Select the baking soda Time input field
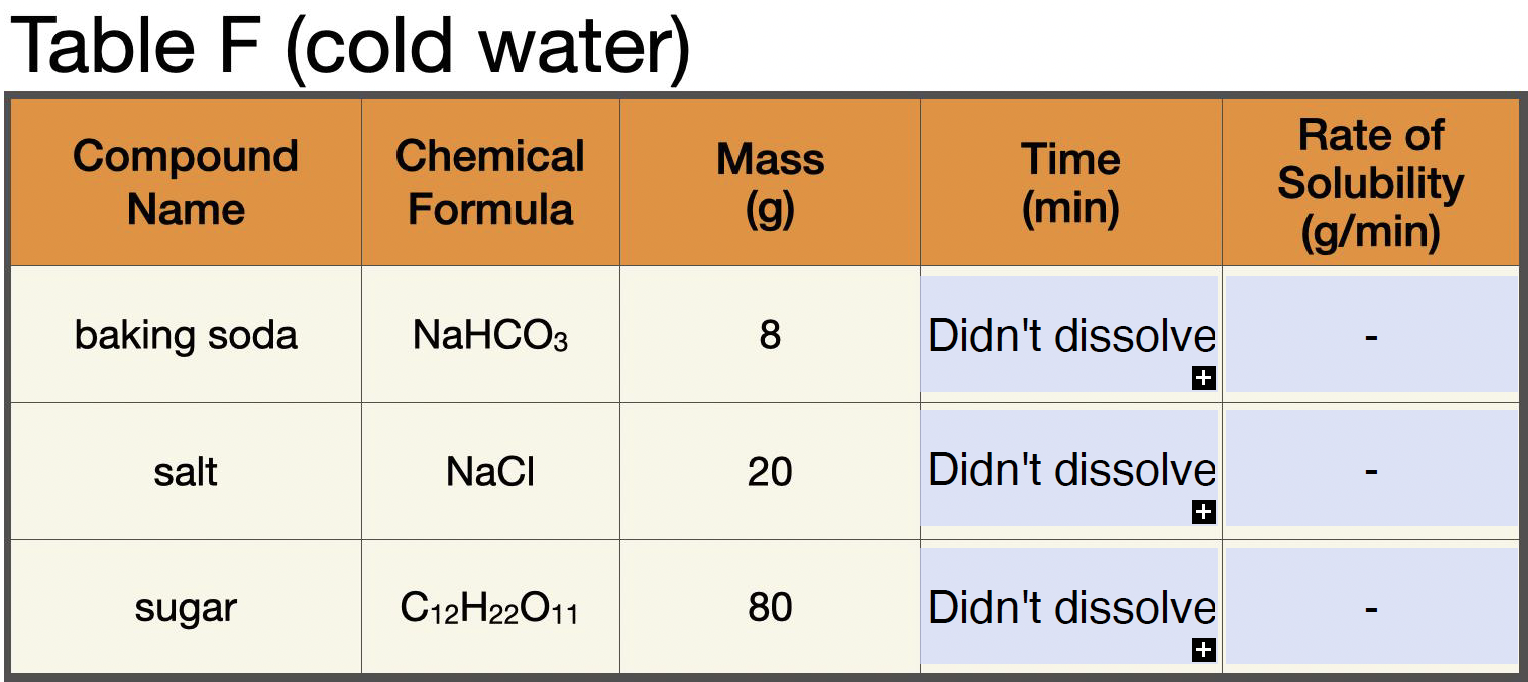Image resolution: width=1528 pixels, height=682 pixels. (x=1070, y=334)
